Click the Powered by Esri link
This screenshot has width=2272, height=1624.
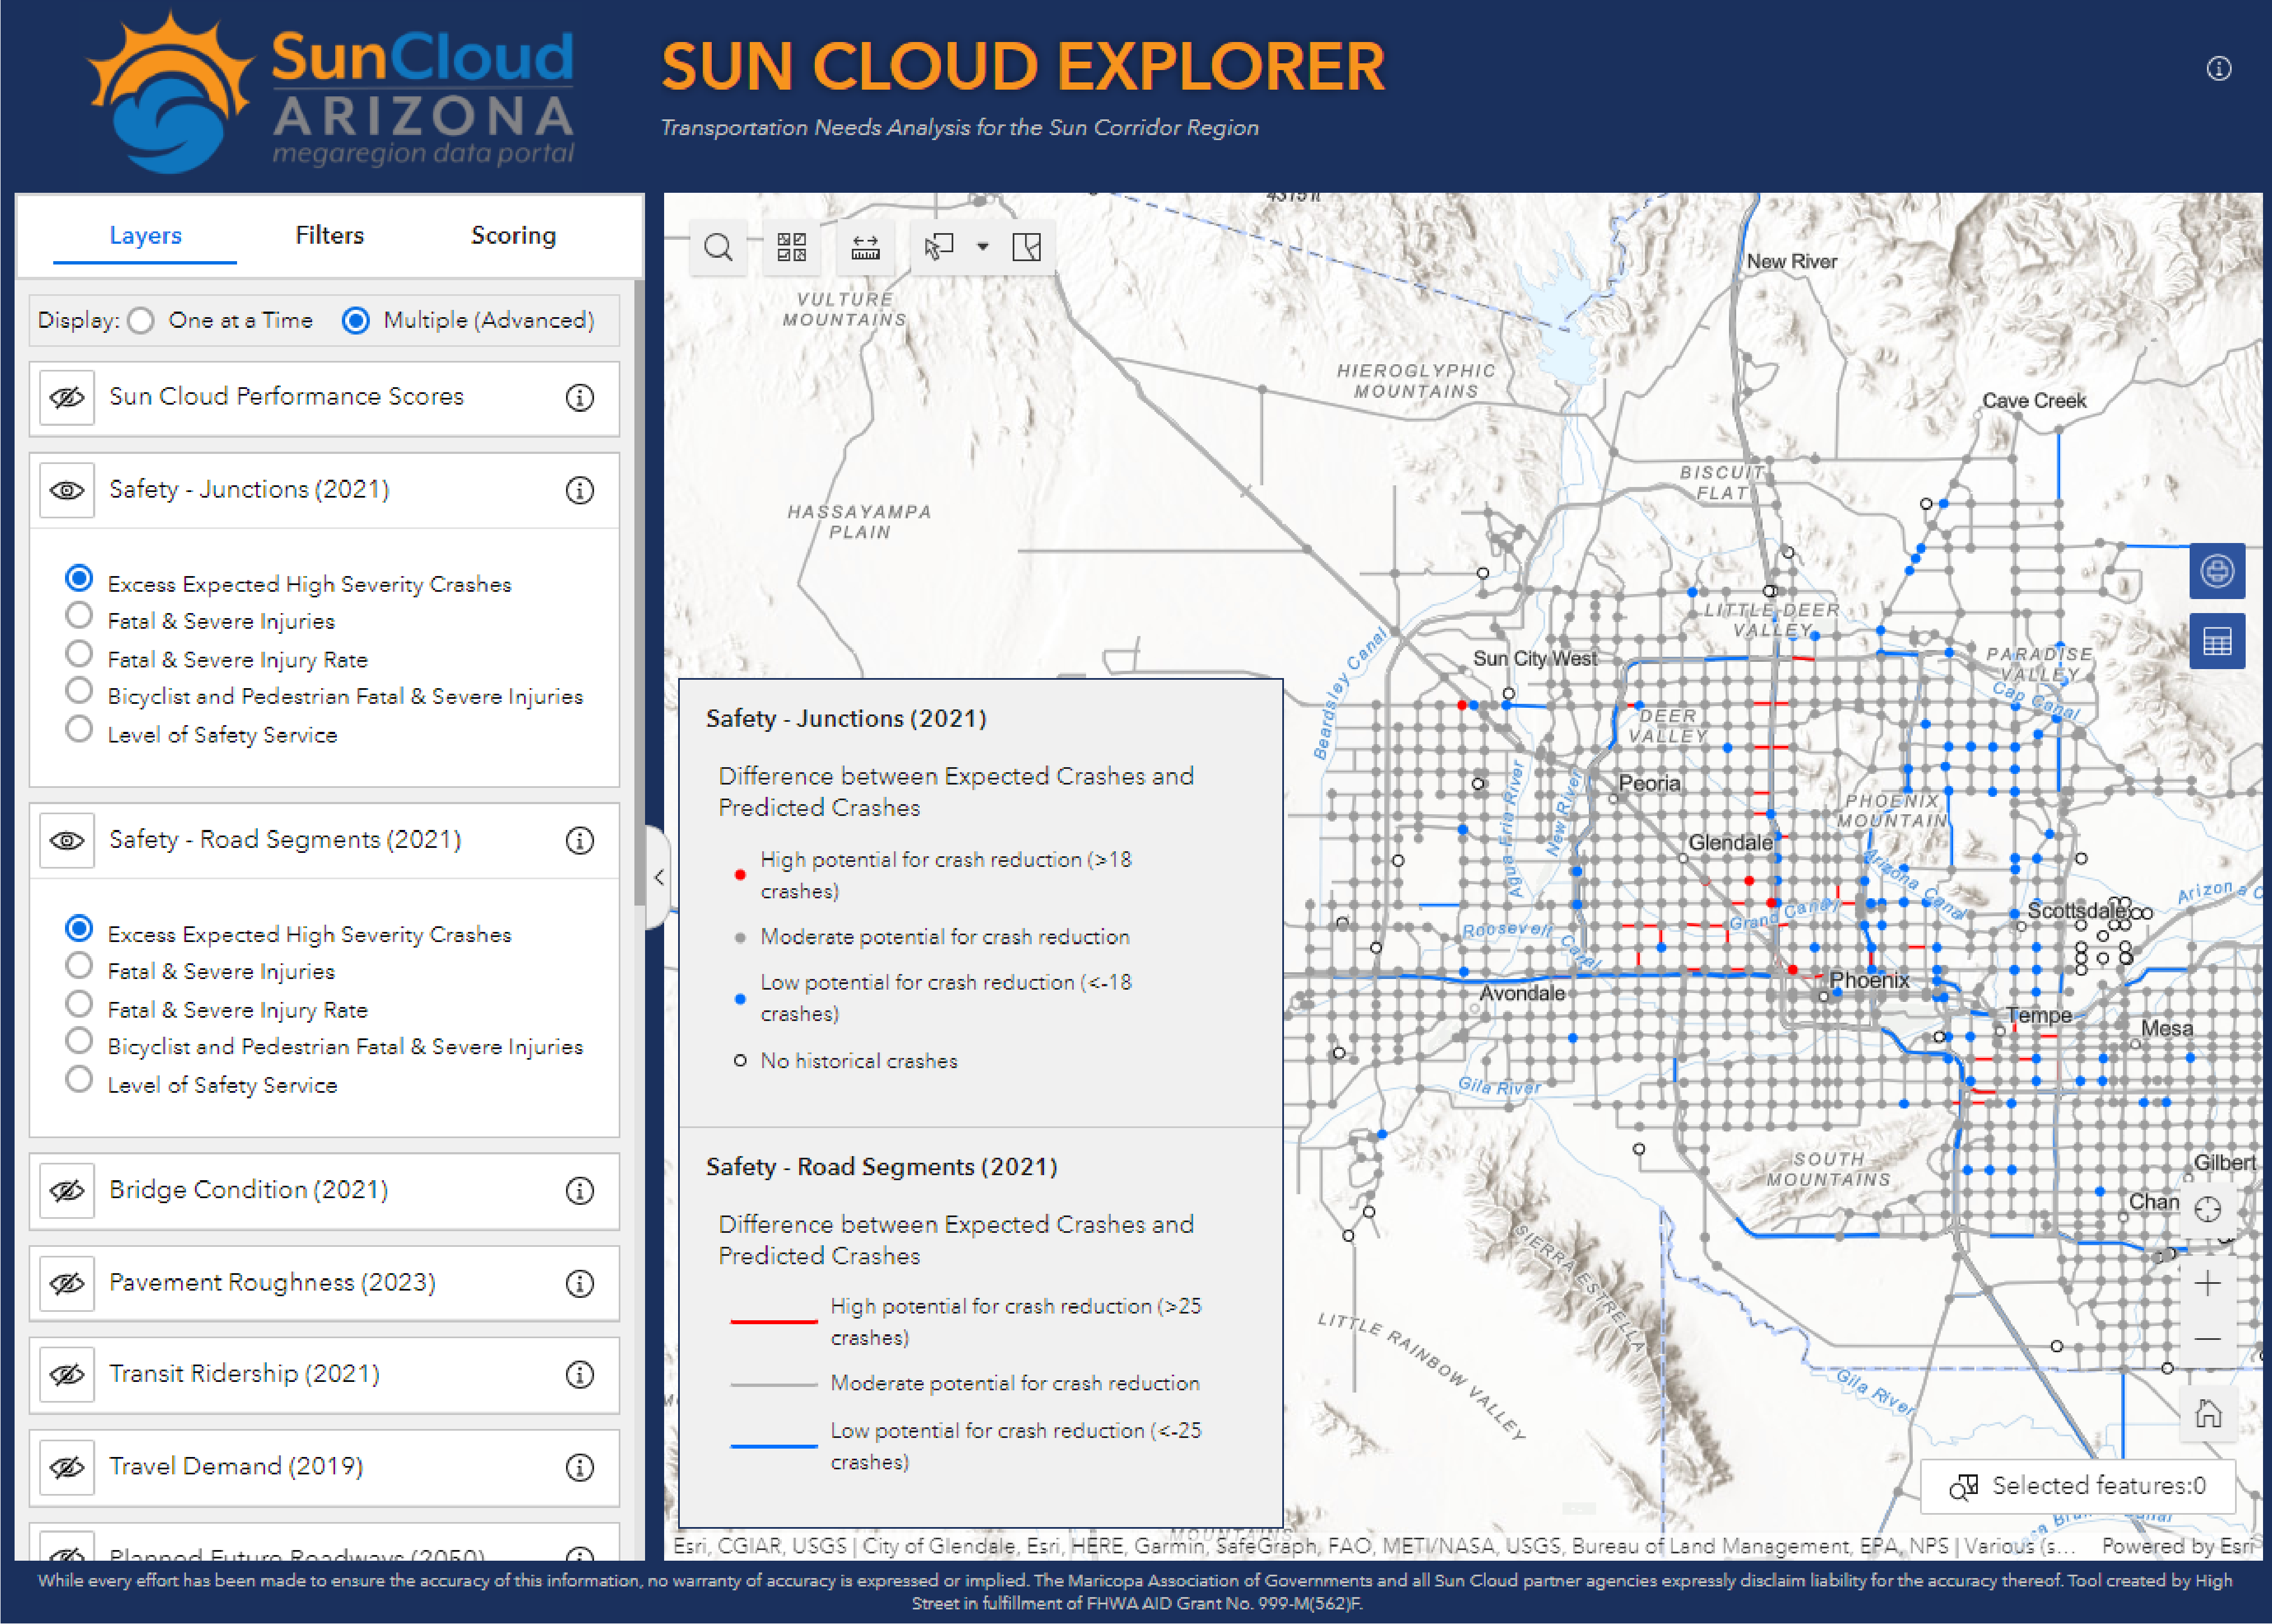[2177, 1547]
